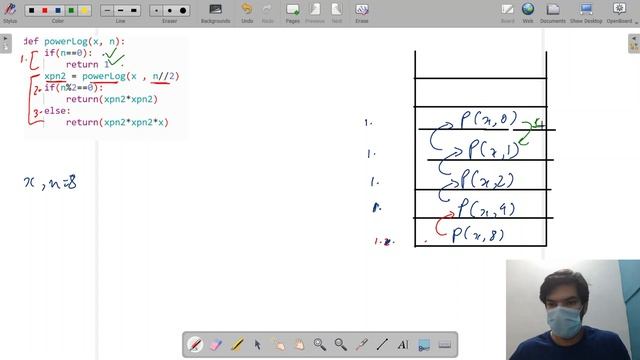Expand the right library panel tab
640x360 pixels.
tap(634, 44)
